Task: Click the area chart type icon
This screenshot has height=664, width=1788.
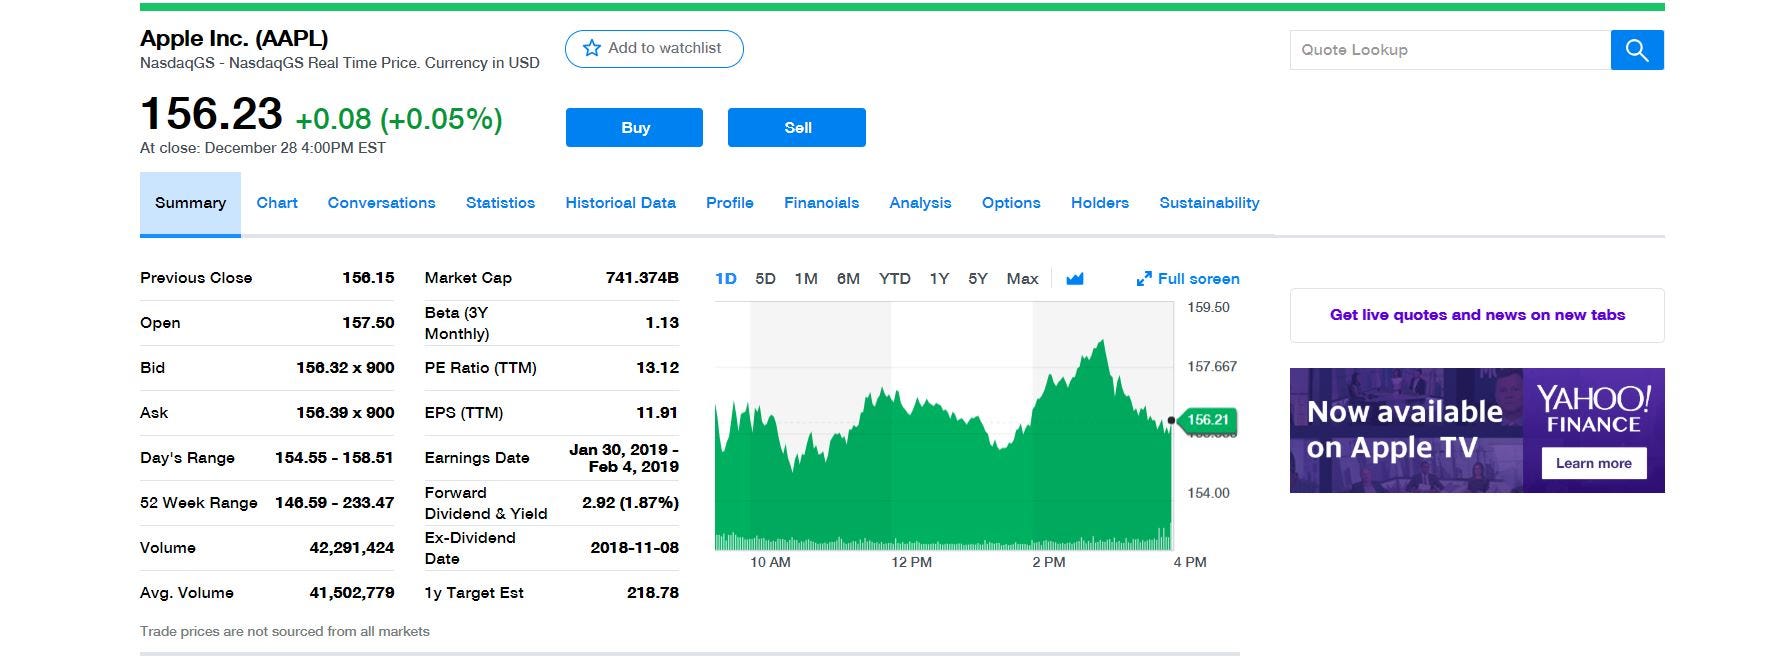Action: (x=1075, y=279)
